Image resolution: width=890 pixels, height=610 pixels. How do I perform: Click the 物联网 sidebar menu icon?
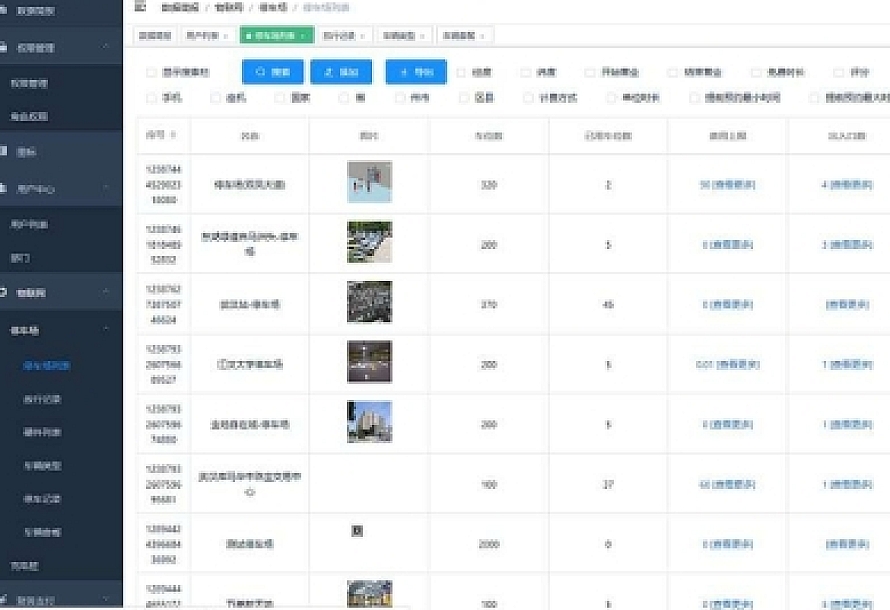click(6, 293)
